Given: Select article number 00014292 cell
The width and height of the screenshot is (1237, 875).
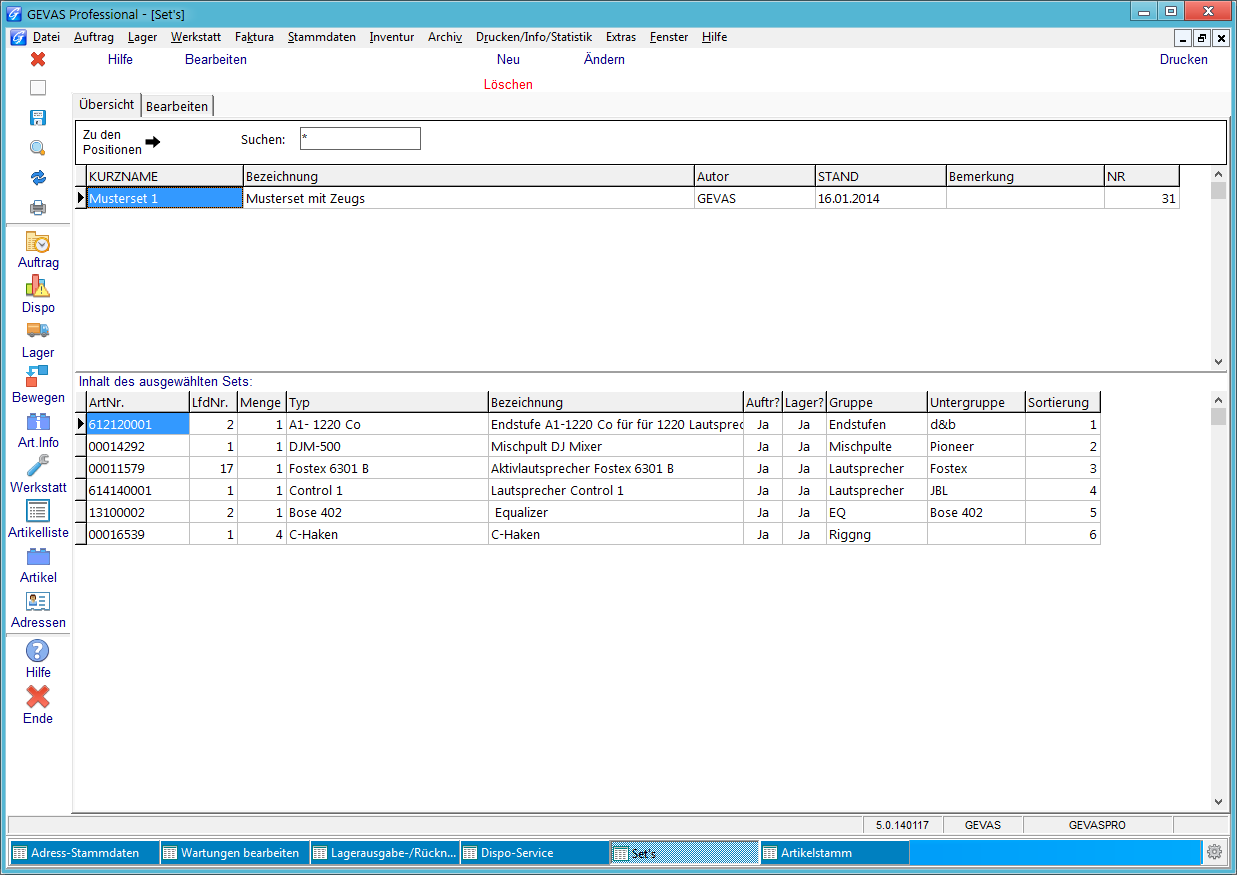Looking at the screenshot, I should pyautogui.click(x=138, y=446).
